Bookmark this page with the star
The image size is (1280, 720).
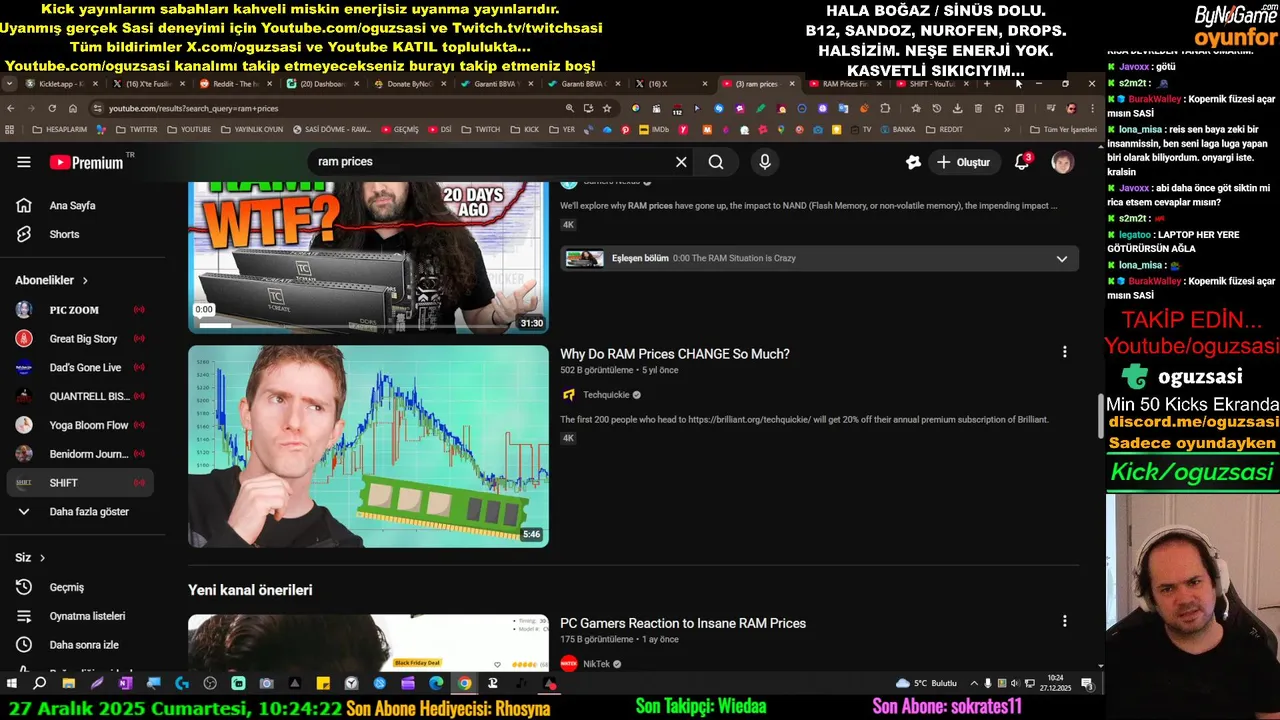coord(606,108)
